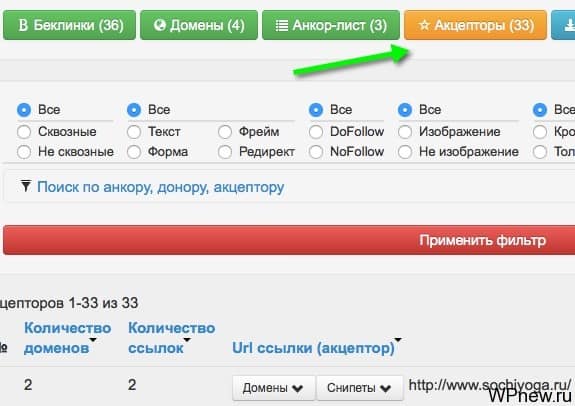Pick the Фрейм radio option
575x406 pixels.
(225, 132)
